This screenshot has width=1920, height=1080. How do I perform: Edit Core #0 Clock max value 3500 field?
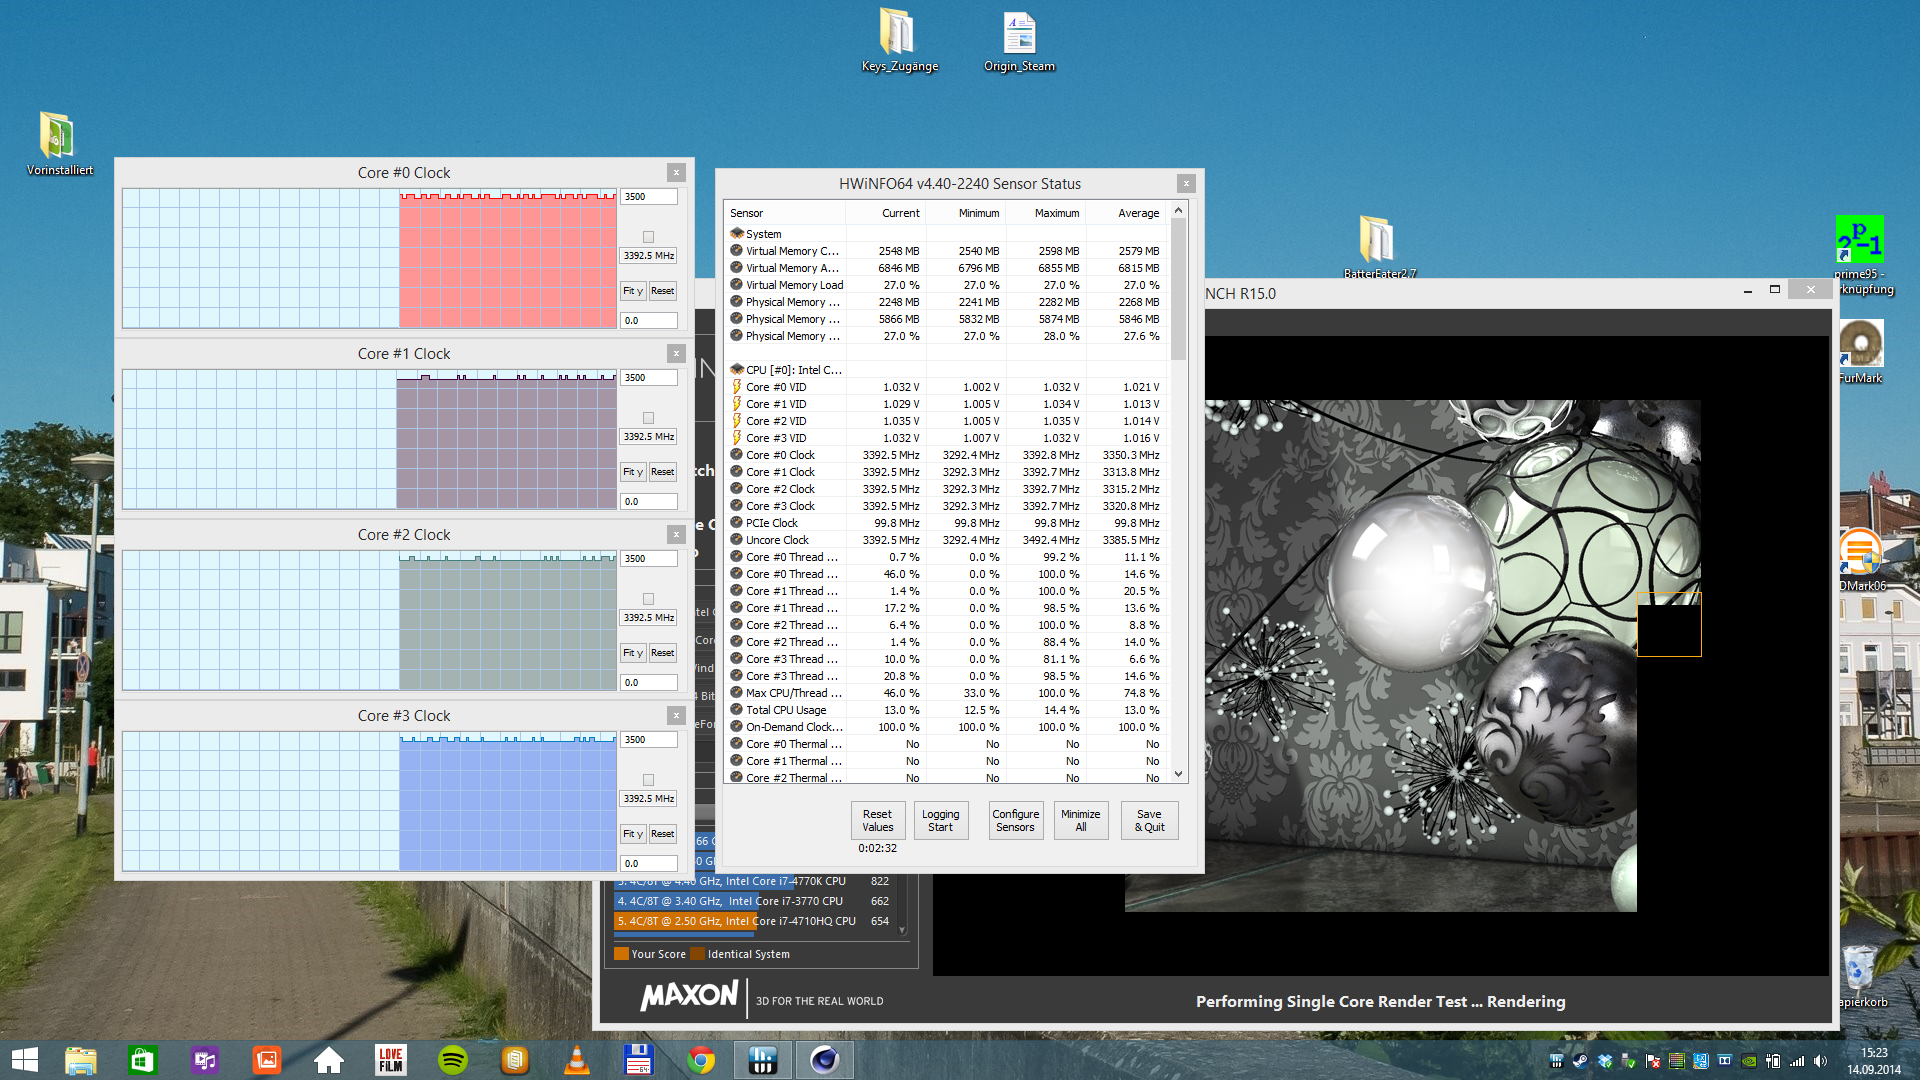click(x=649, y=197)
